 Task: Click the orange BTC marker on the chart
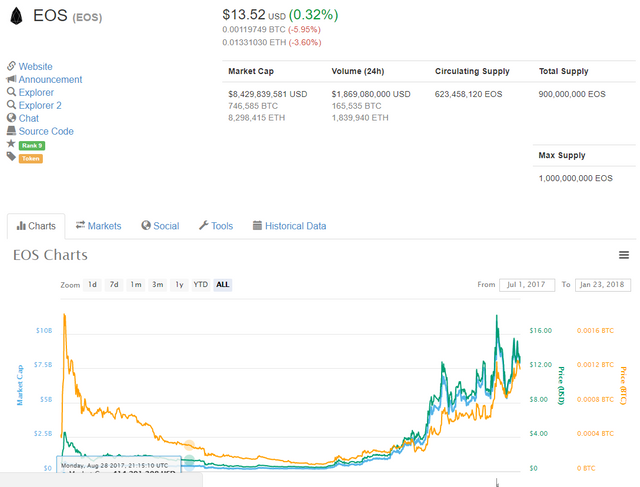tap(189, 445)
